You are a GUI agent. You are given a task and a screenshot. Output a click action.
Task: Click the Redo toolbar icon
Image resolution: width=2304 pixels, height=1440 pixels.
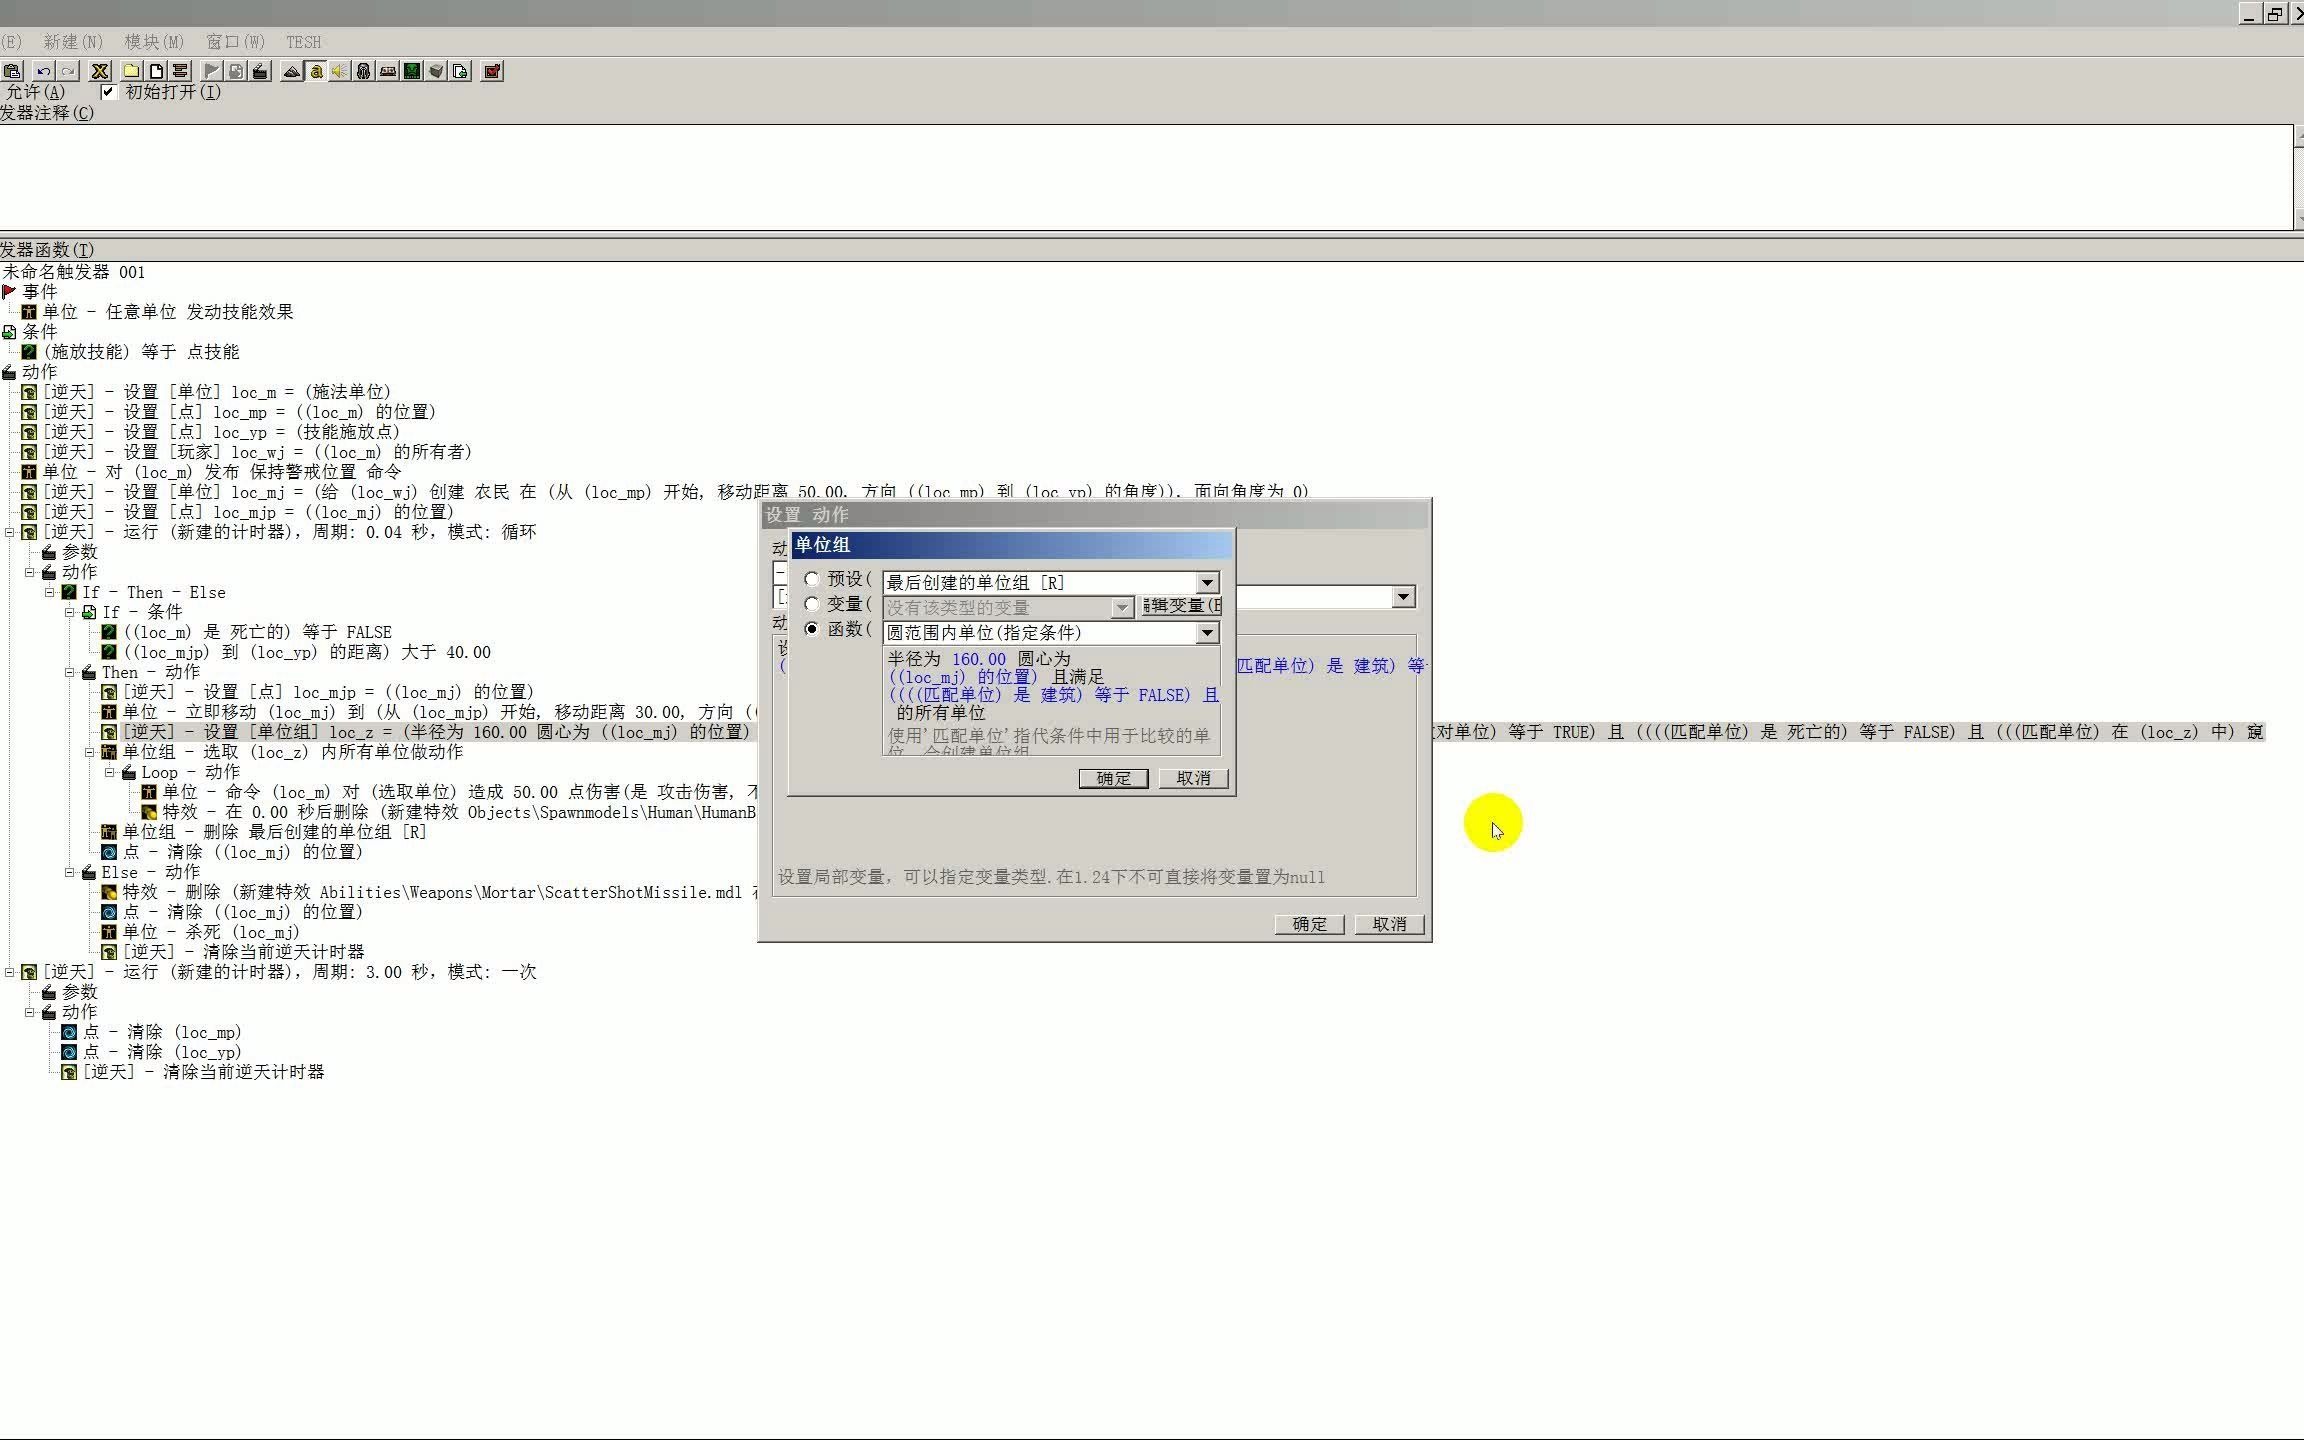(67, 71)
